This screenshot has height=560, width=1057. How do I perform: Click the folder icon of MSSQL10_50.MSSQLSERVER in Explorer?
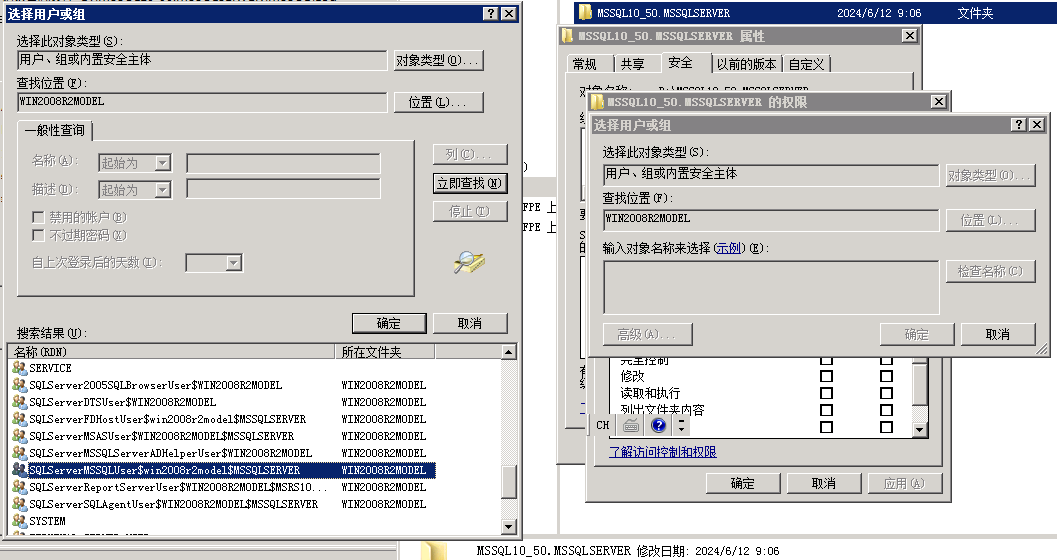coord(585,12)
